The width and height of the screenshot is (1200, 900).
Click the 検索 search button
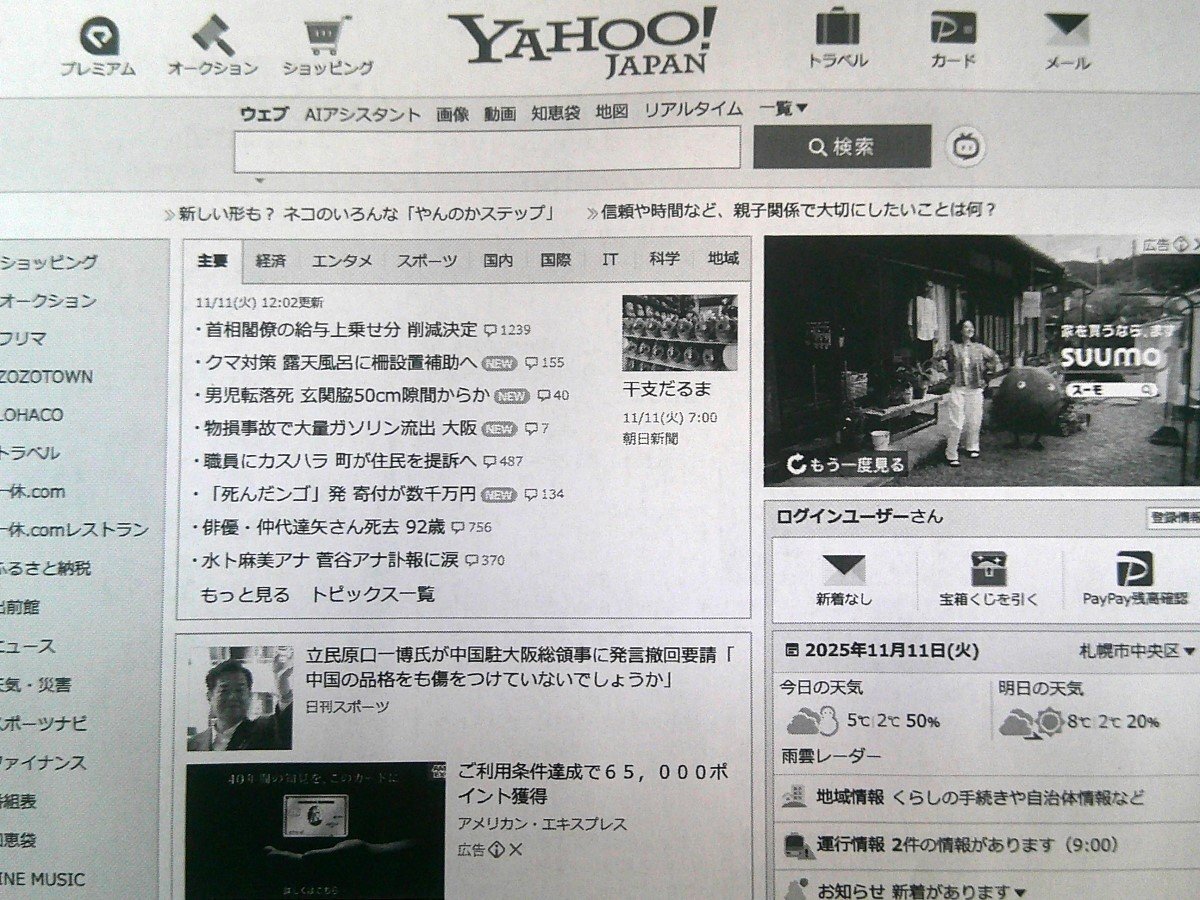(843, 146)
